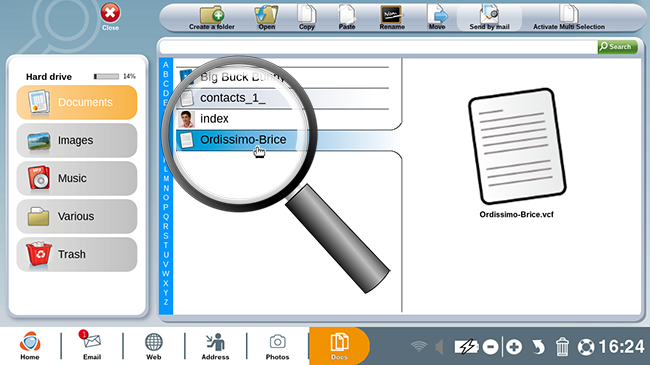Jump to letter S in alphabet index
This screenshot has width=650, height=365.
tap(166, 236)
